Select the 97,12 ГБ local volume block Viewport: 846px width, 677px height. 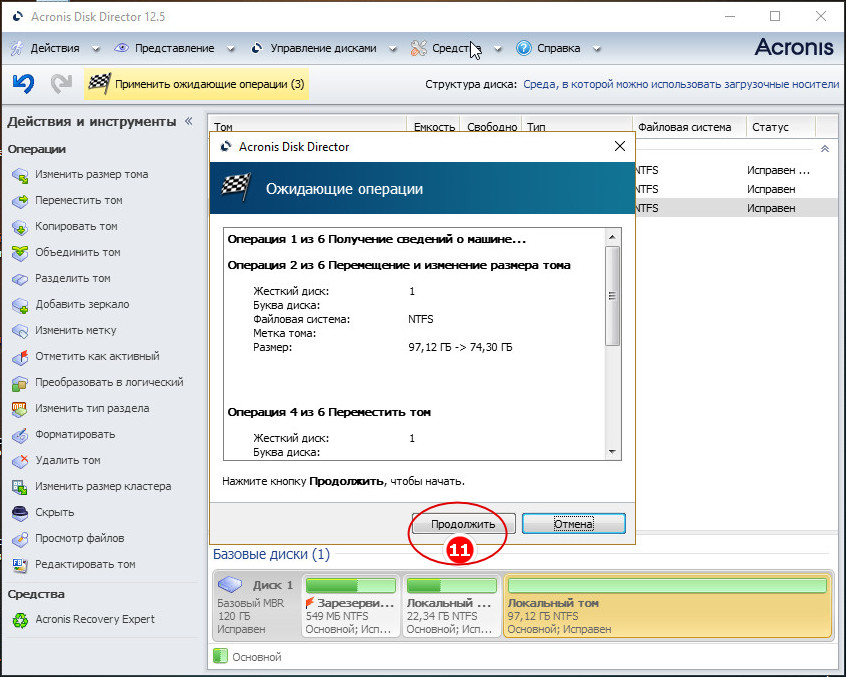click(x=667, y=606)
